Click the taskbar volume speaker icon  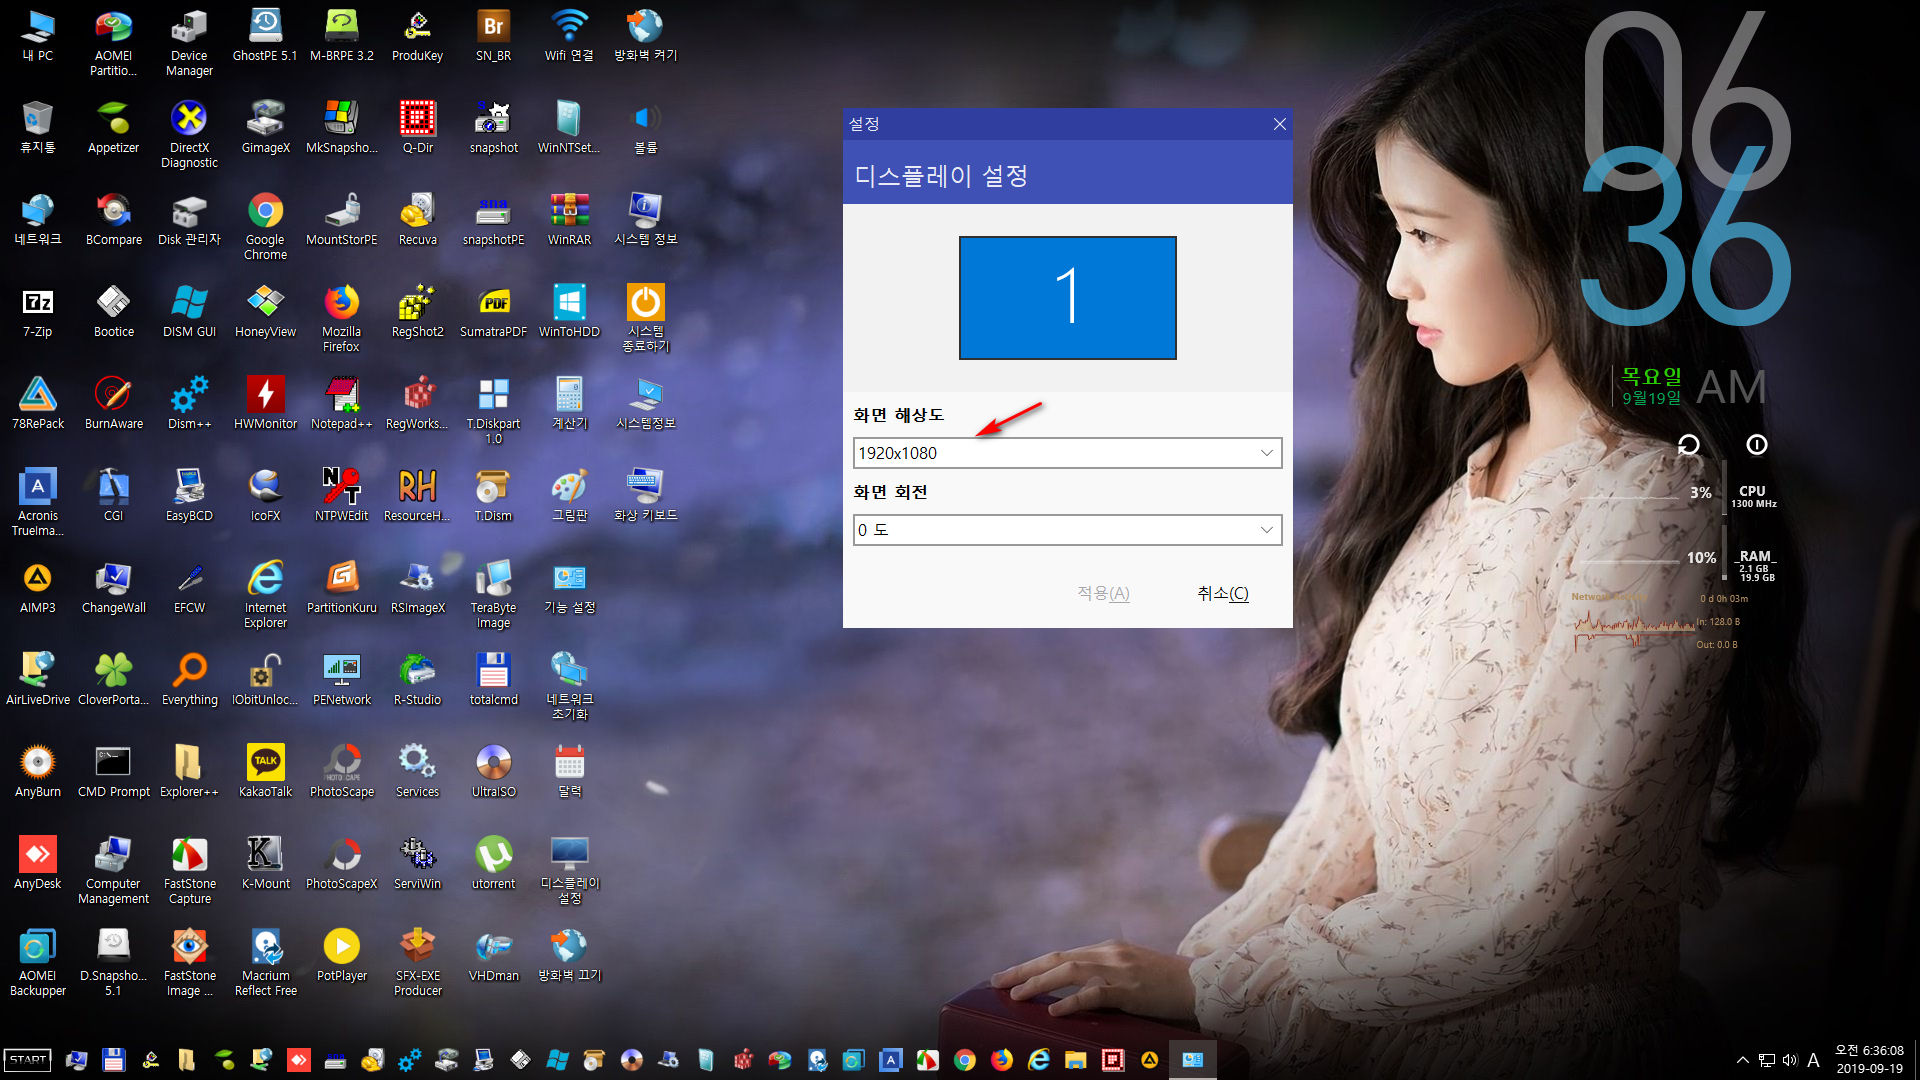point(1789,1060)
